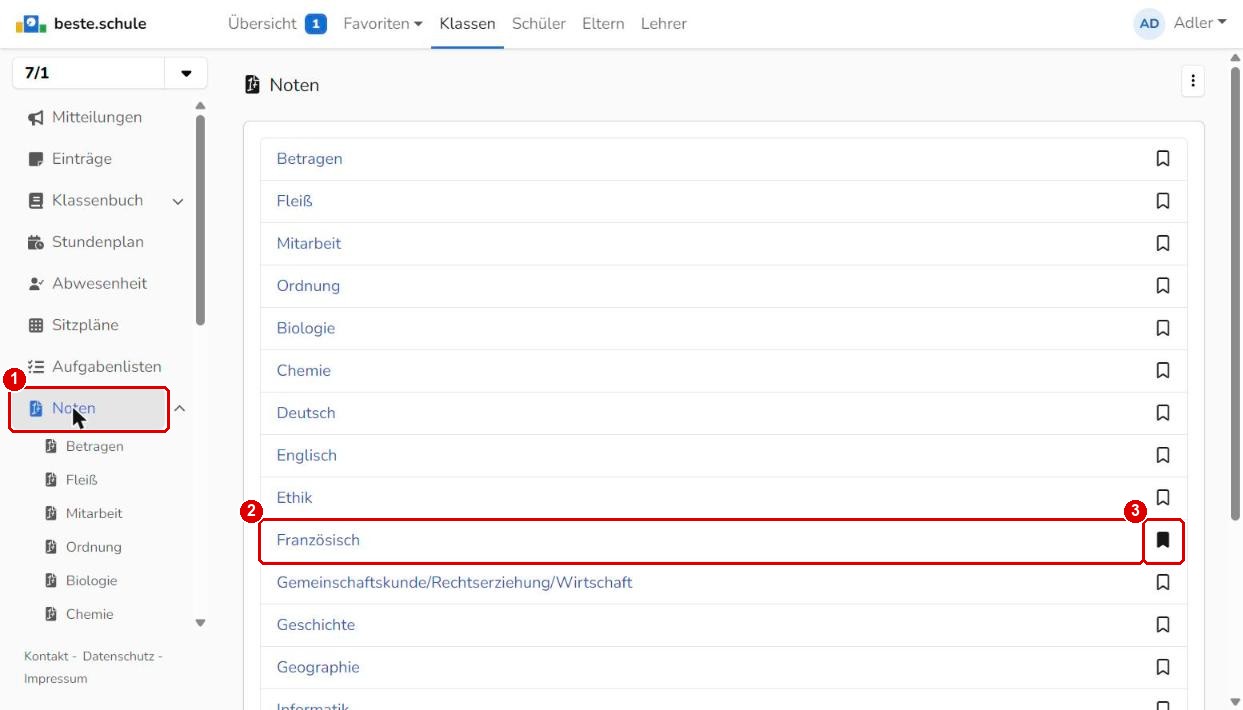Click the book icon beside Klassenbuch
This screenshot has height=710, width=1243.
[x=36, y=201]
